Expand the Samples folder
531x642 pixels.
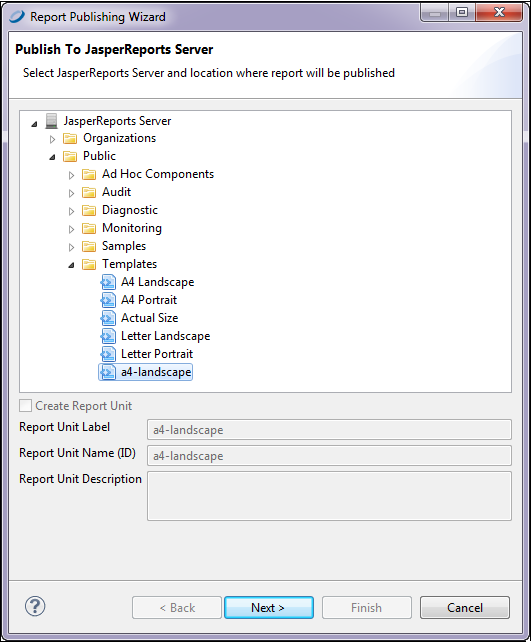pos(71,247)
